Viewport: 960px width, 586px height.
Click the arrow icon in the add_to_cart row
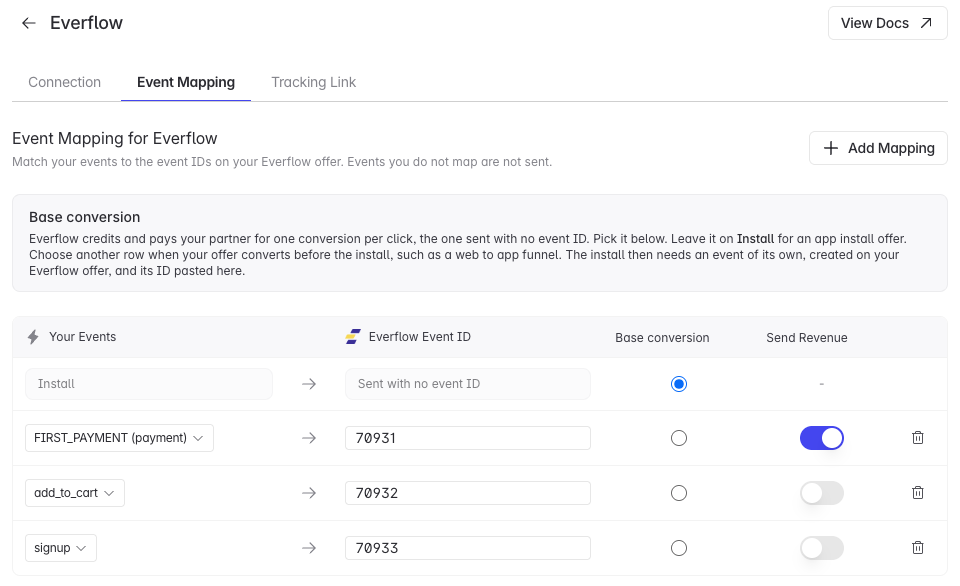309,493
